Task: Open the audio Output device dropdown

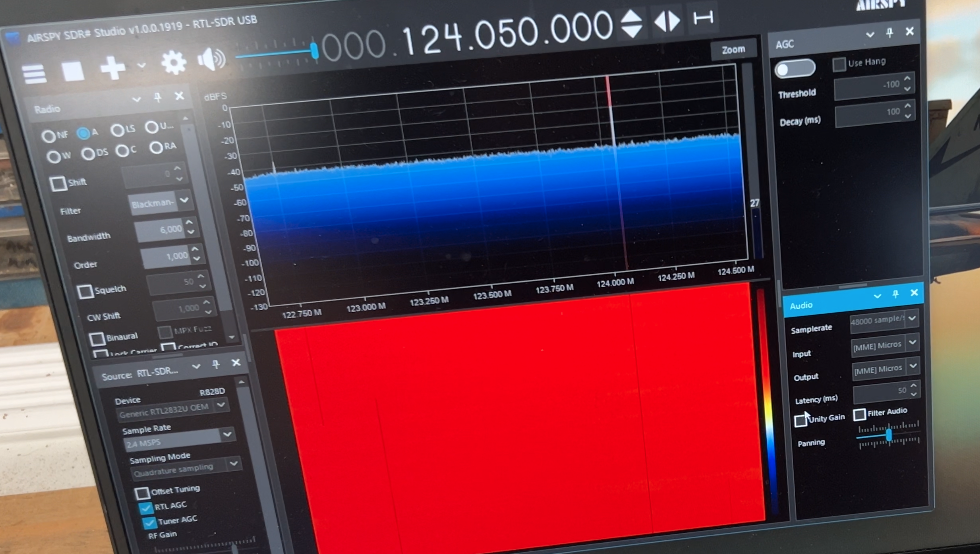Action: 886,369
